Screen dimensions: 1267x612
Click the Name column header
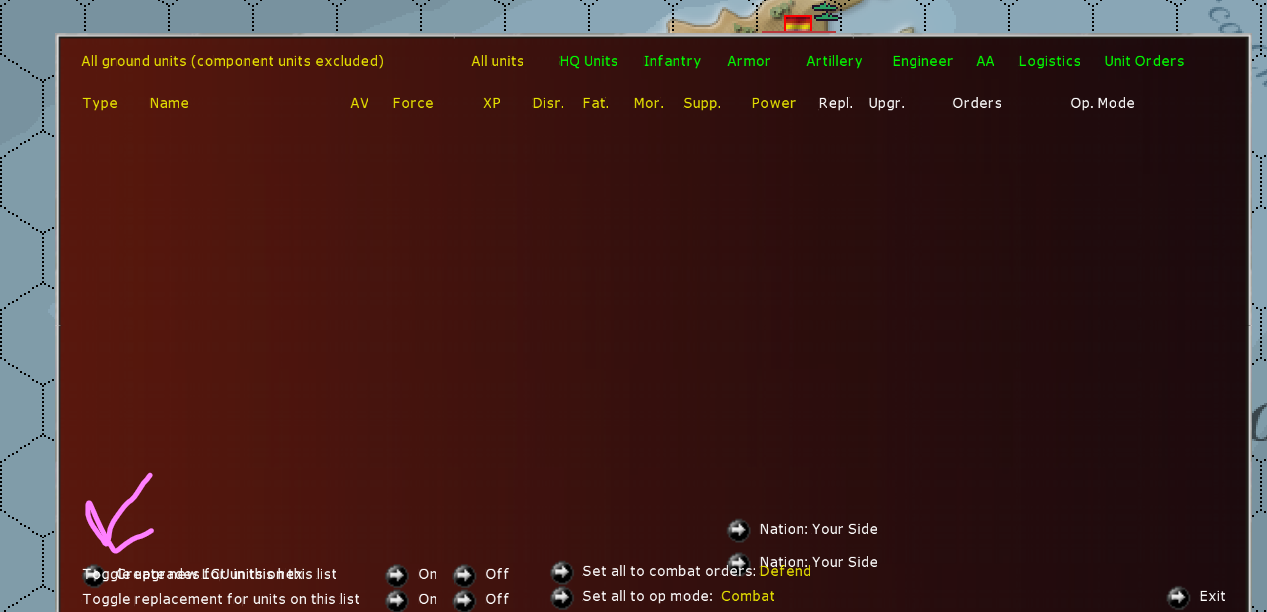click(168, 103)
